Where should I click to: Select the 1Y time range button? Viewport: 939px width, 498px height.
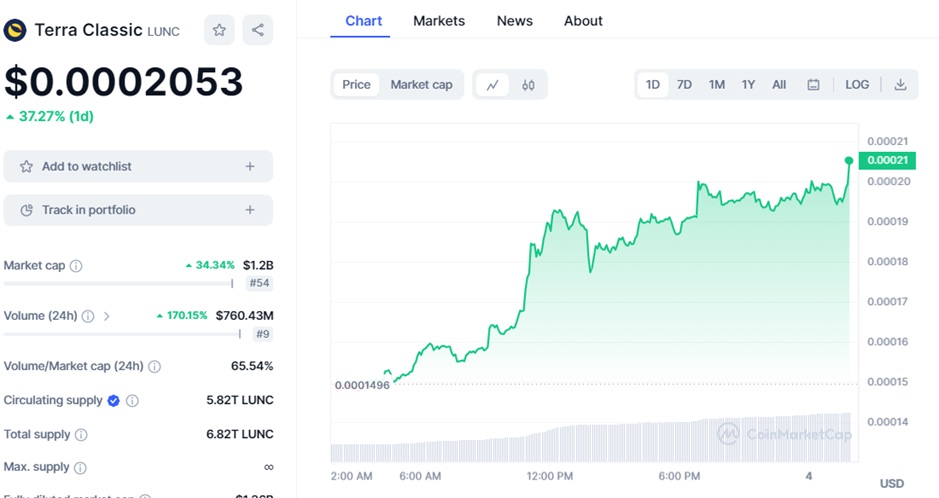(748, 85)
